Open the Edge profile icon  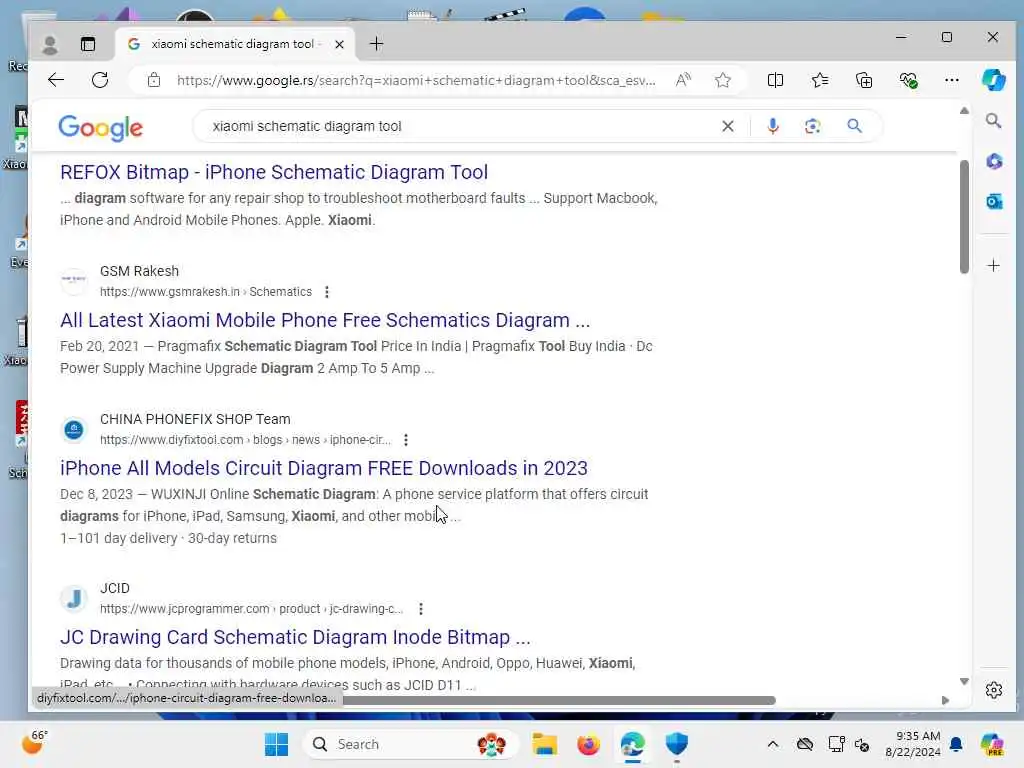point(50,44)
